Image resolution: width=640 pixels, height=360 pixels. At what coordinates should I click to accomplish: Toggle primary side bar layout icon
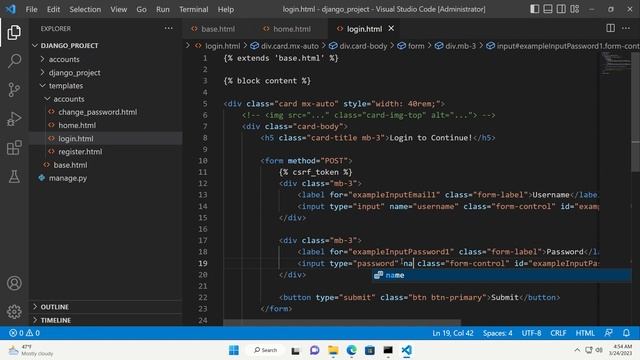(x=534, y=9)
